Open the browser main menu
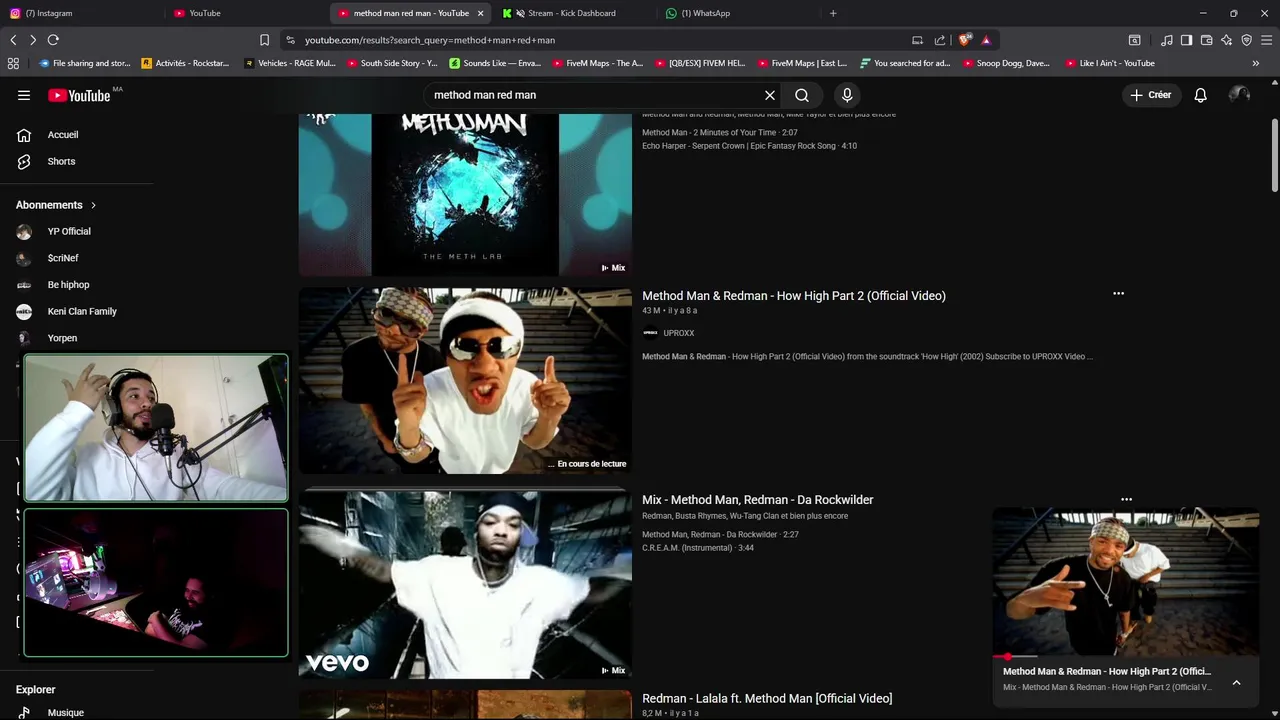 pos(1266,40)
